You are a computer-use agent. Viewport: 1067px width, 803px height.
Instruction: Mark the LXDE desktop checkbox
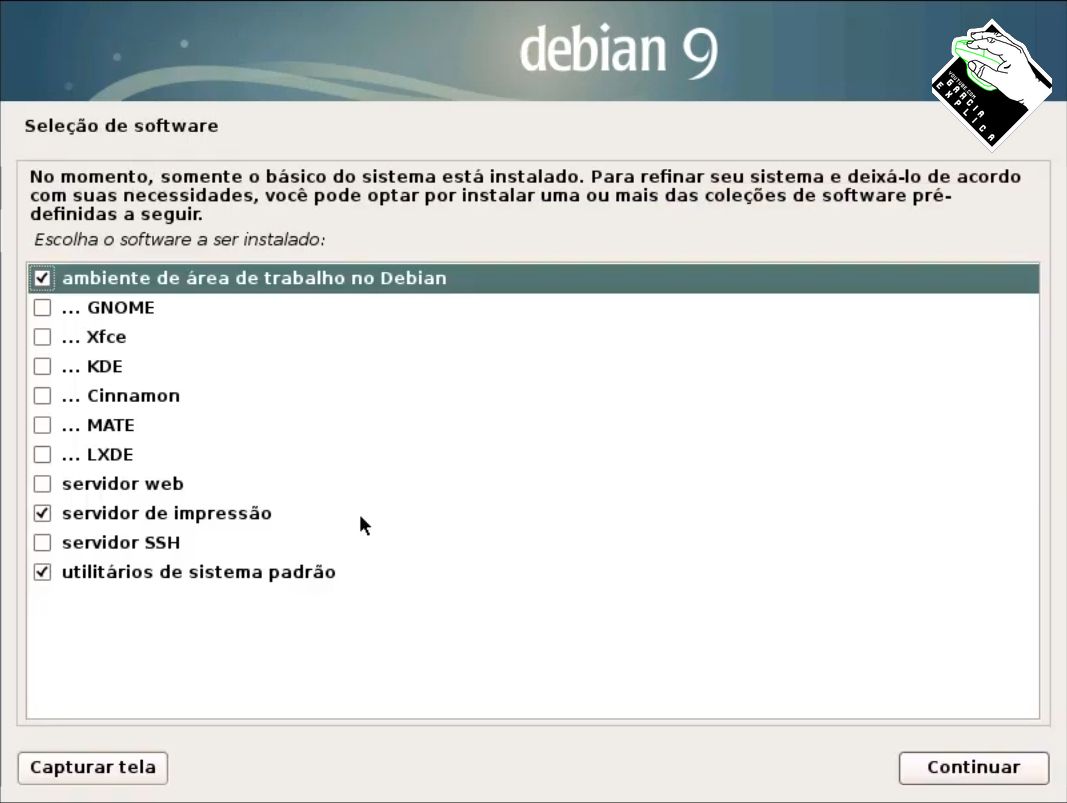pos(42,454)
